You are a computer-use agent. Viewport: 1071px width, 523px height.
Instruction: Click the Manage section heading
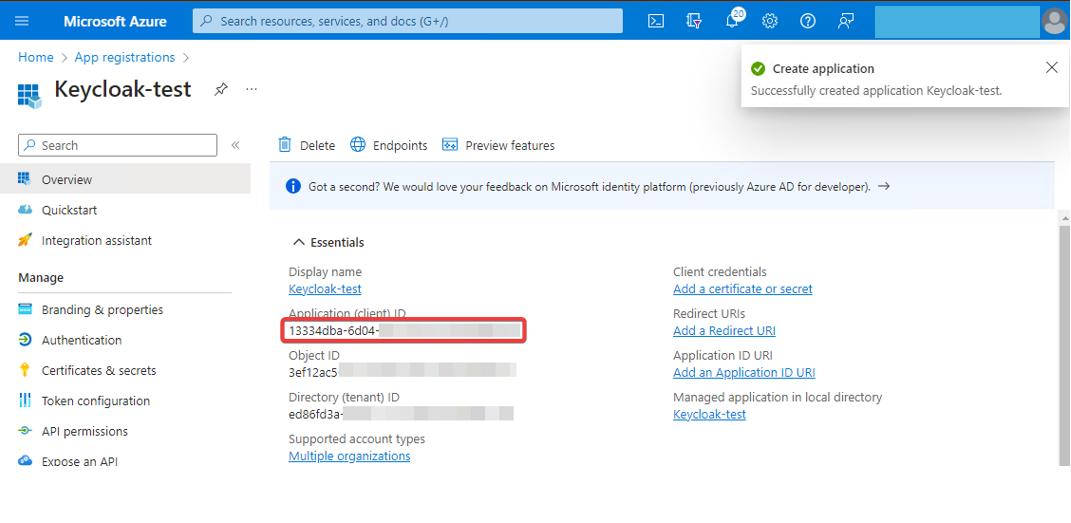pos(41,277)
